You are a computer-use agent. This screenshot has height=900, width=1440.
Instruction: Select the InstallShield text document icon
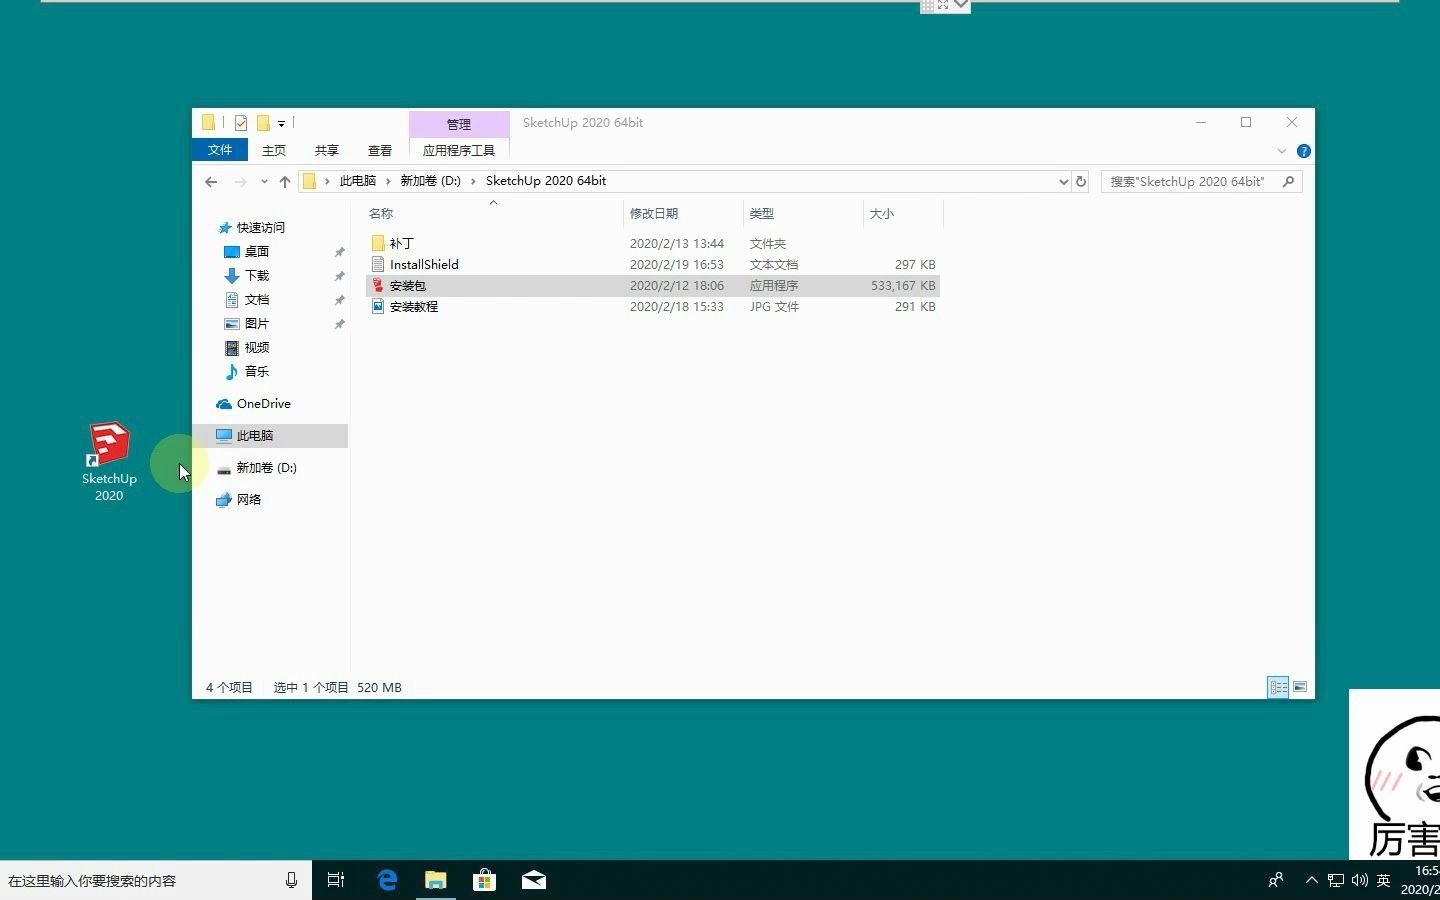pos(378,264)
